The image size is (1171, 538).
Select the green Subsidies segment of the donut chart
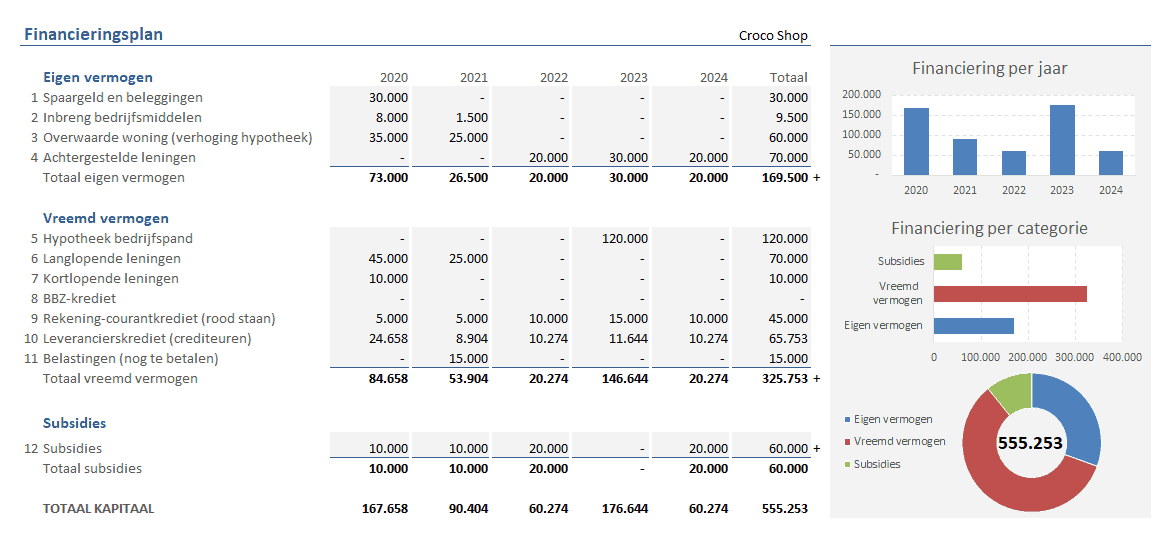coord(1008,391)
